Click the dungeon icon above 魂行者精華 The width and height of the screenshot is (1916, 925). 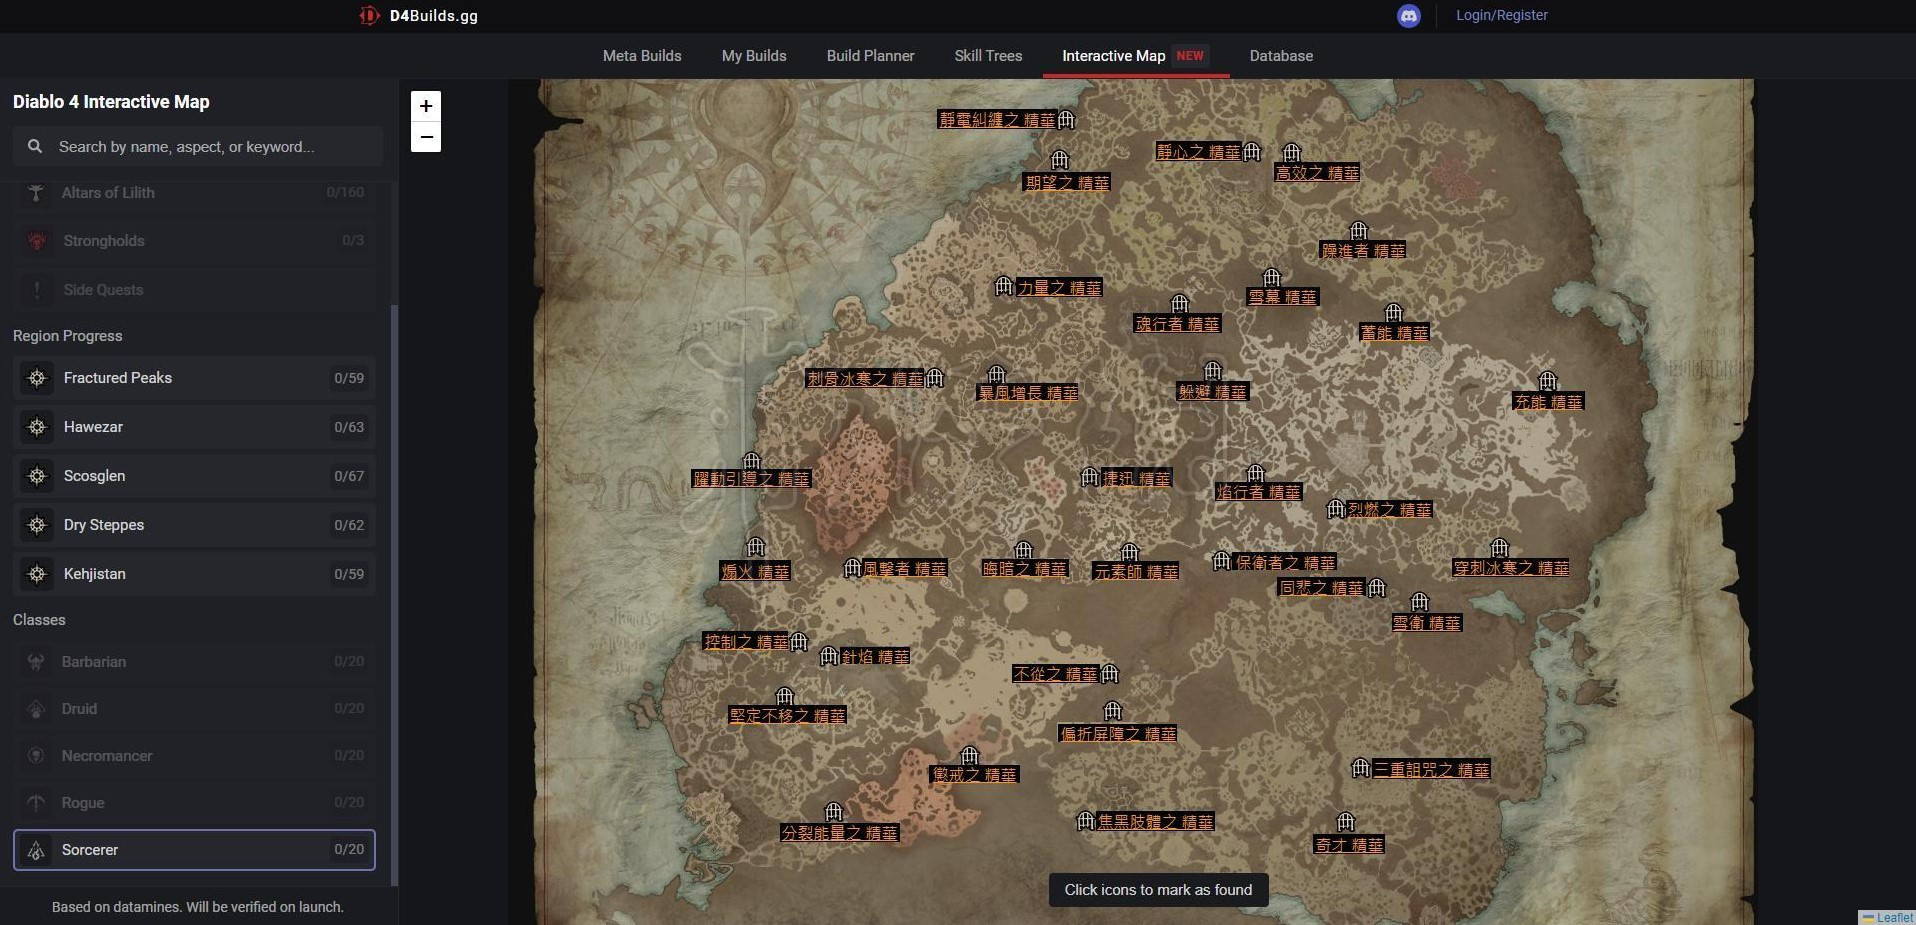pyautogui.click(x=1180, y=304)
